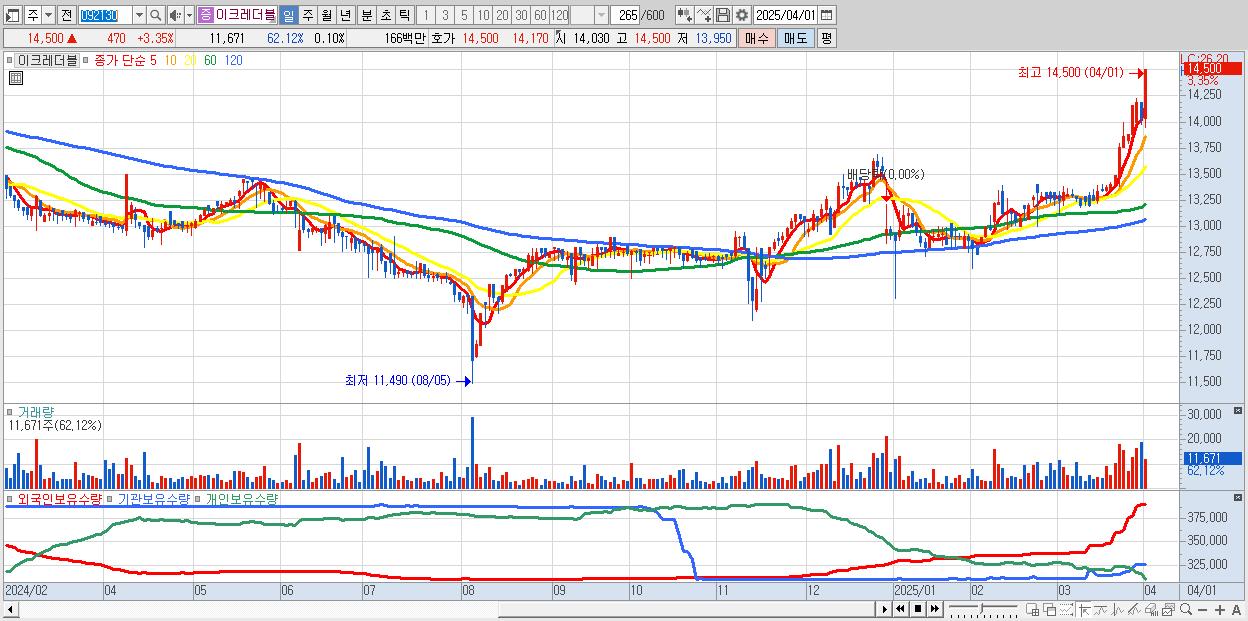Click the diagonal trend lines icon
The height and width of the screenshot is (621, 1248).
(x=1134, y=610)
